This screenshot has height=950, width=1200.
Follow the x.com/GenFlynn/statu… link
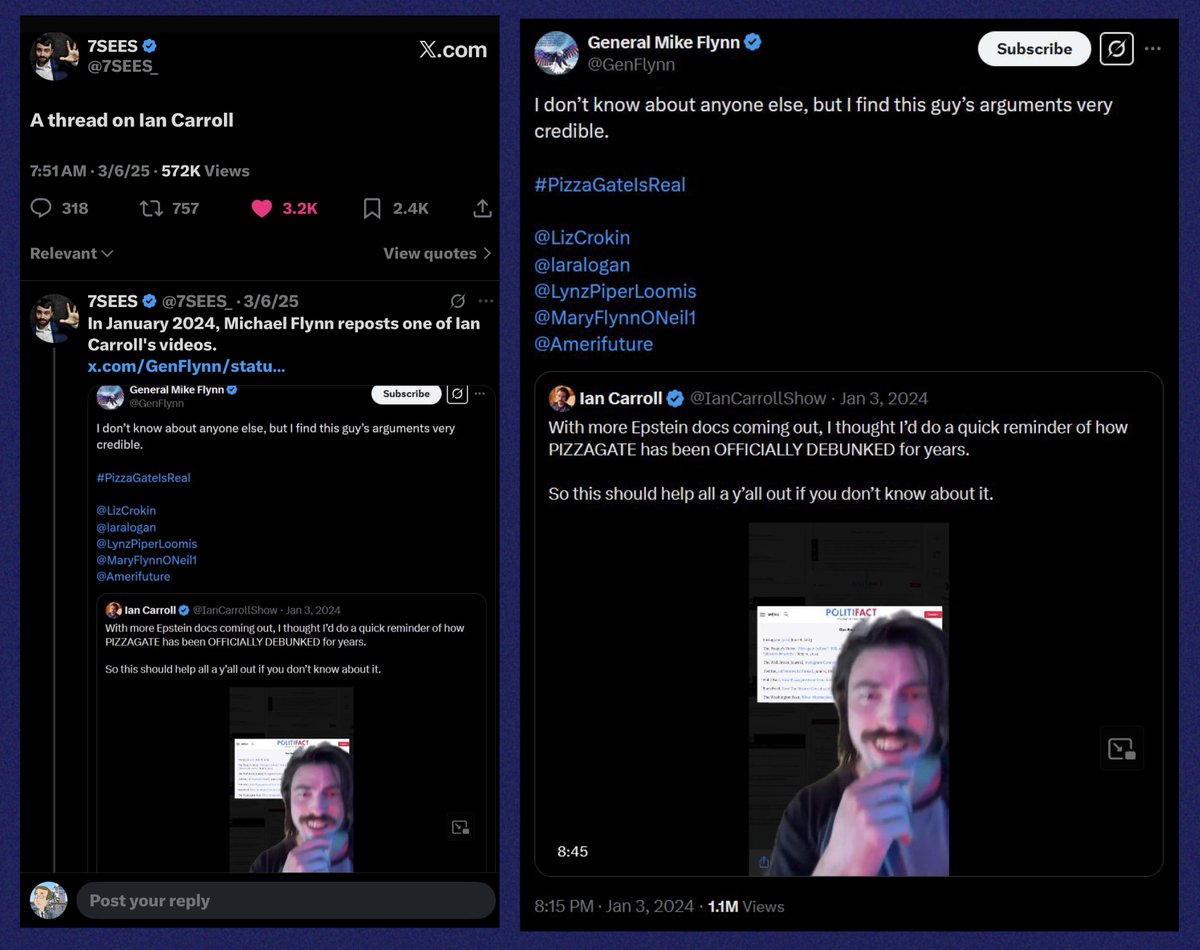tap(186, 367)
